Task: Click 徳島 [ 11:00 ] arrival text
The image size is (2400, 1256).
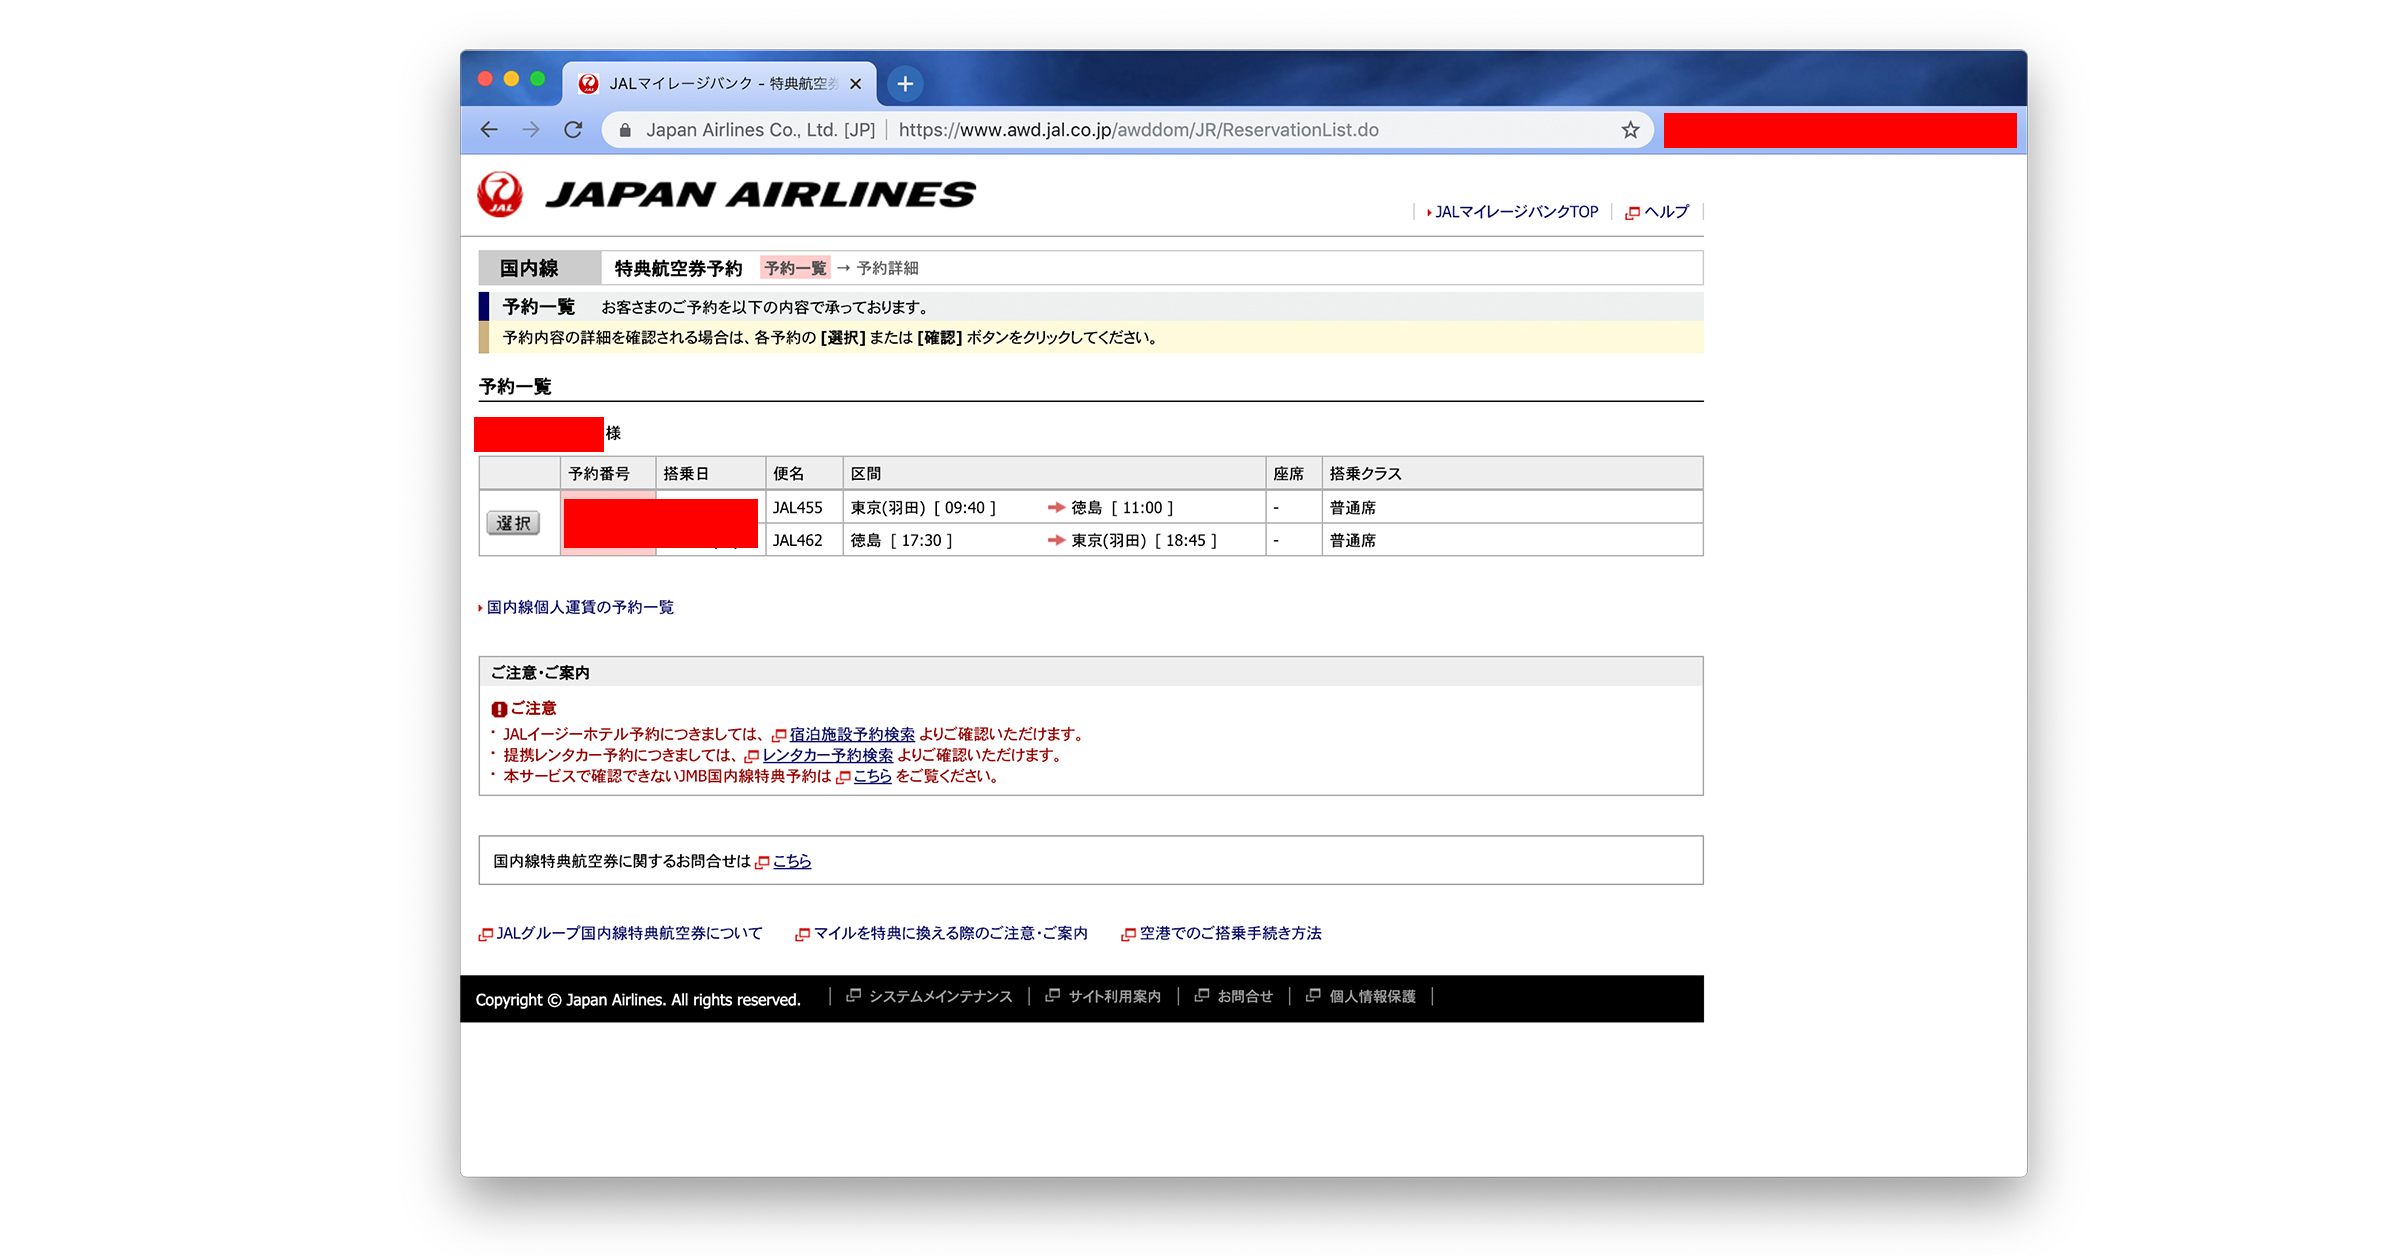Action: pyautogui.click(x=1122, y=507)
